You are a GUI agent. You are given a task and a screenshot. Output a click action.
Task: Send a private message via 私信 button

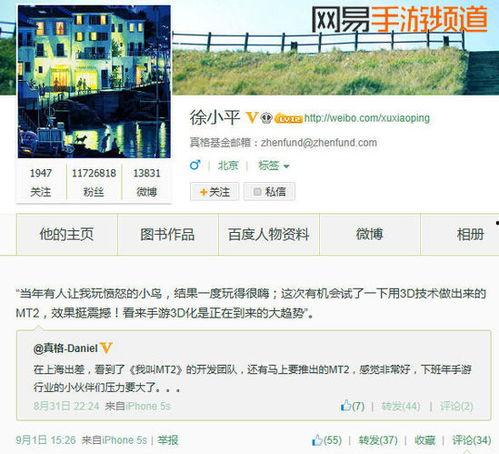point(269,192)
